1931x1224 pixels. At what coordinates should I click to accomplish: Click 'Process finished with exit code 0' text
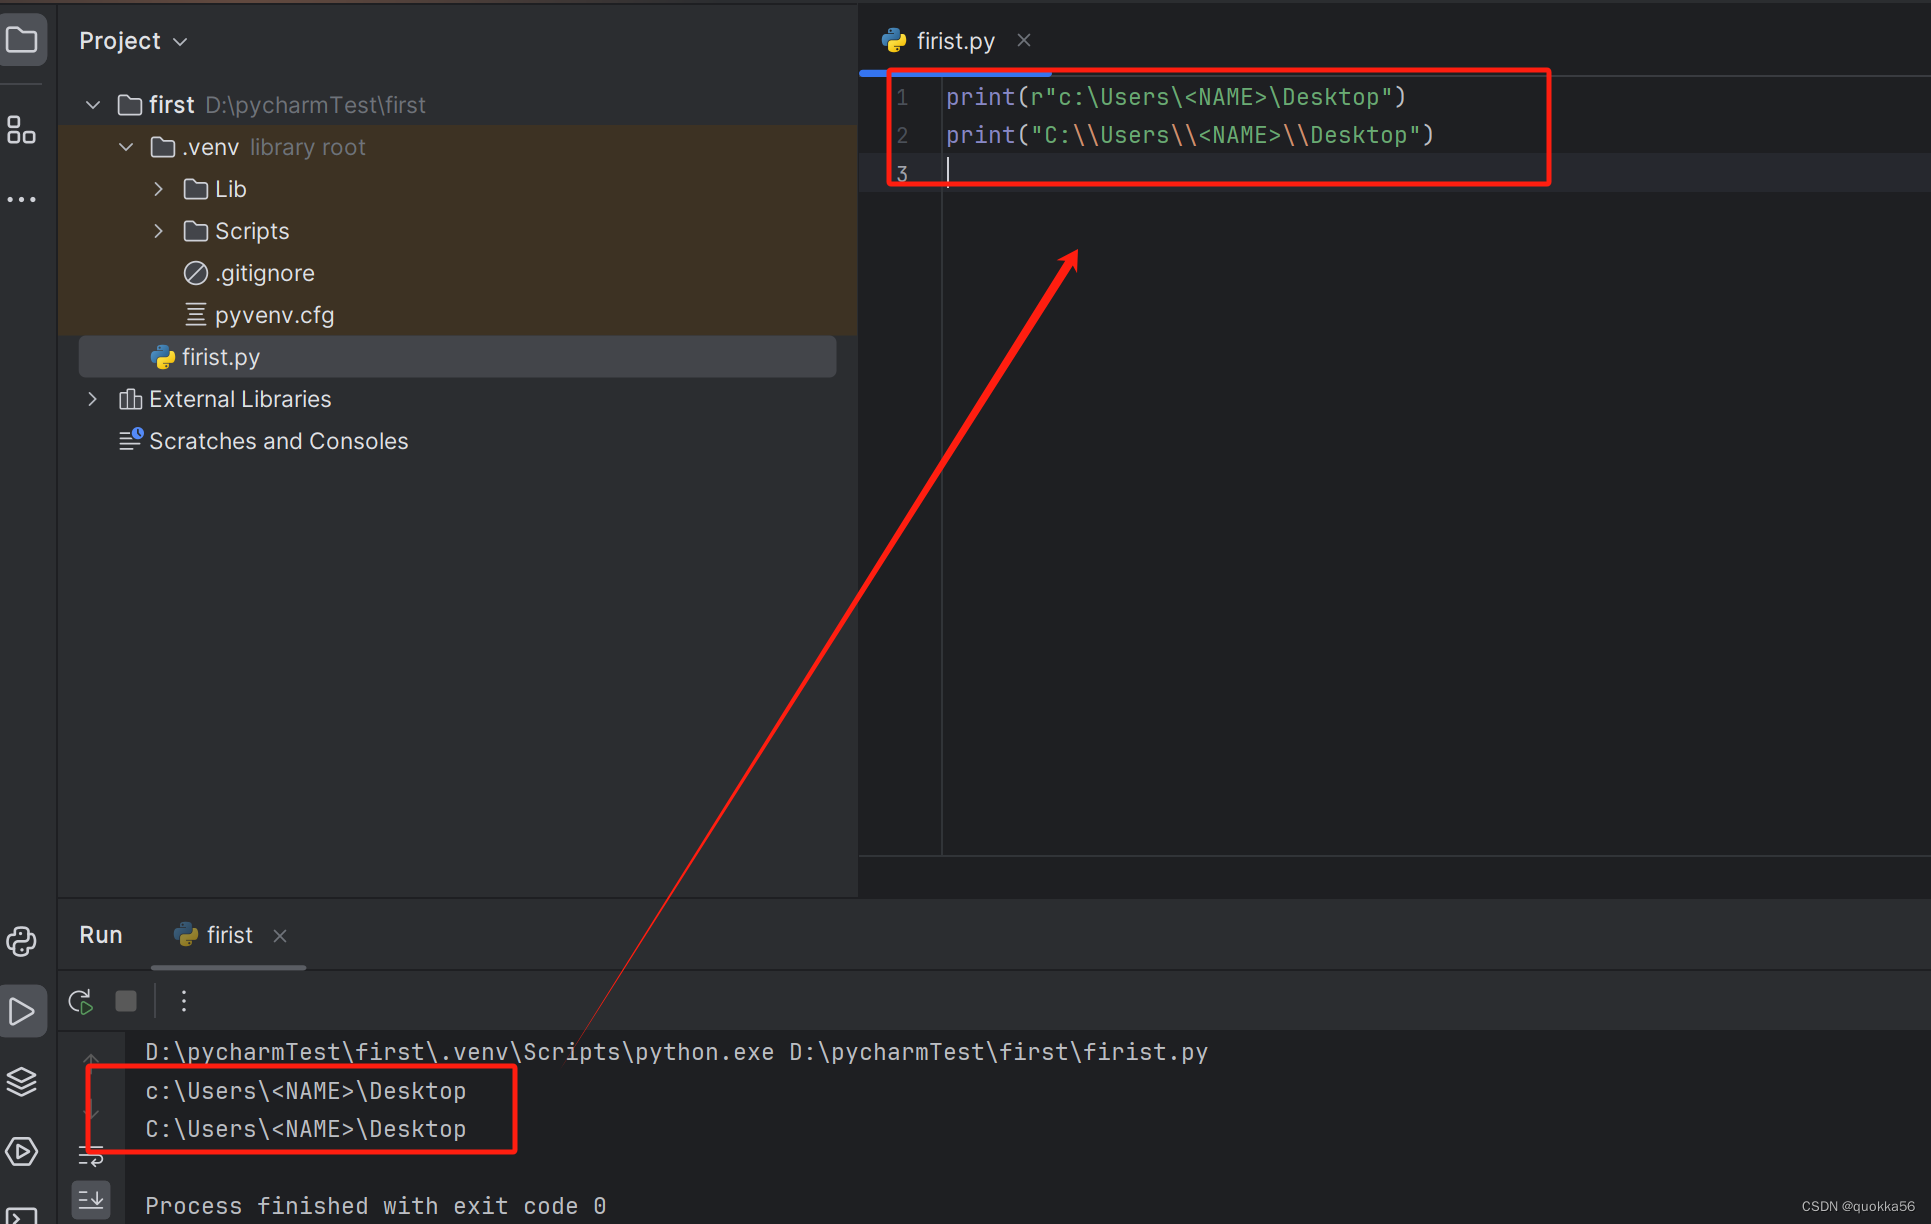[x=375, y=1206]
